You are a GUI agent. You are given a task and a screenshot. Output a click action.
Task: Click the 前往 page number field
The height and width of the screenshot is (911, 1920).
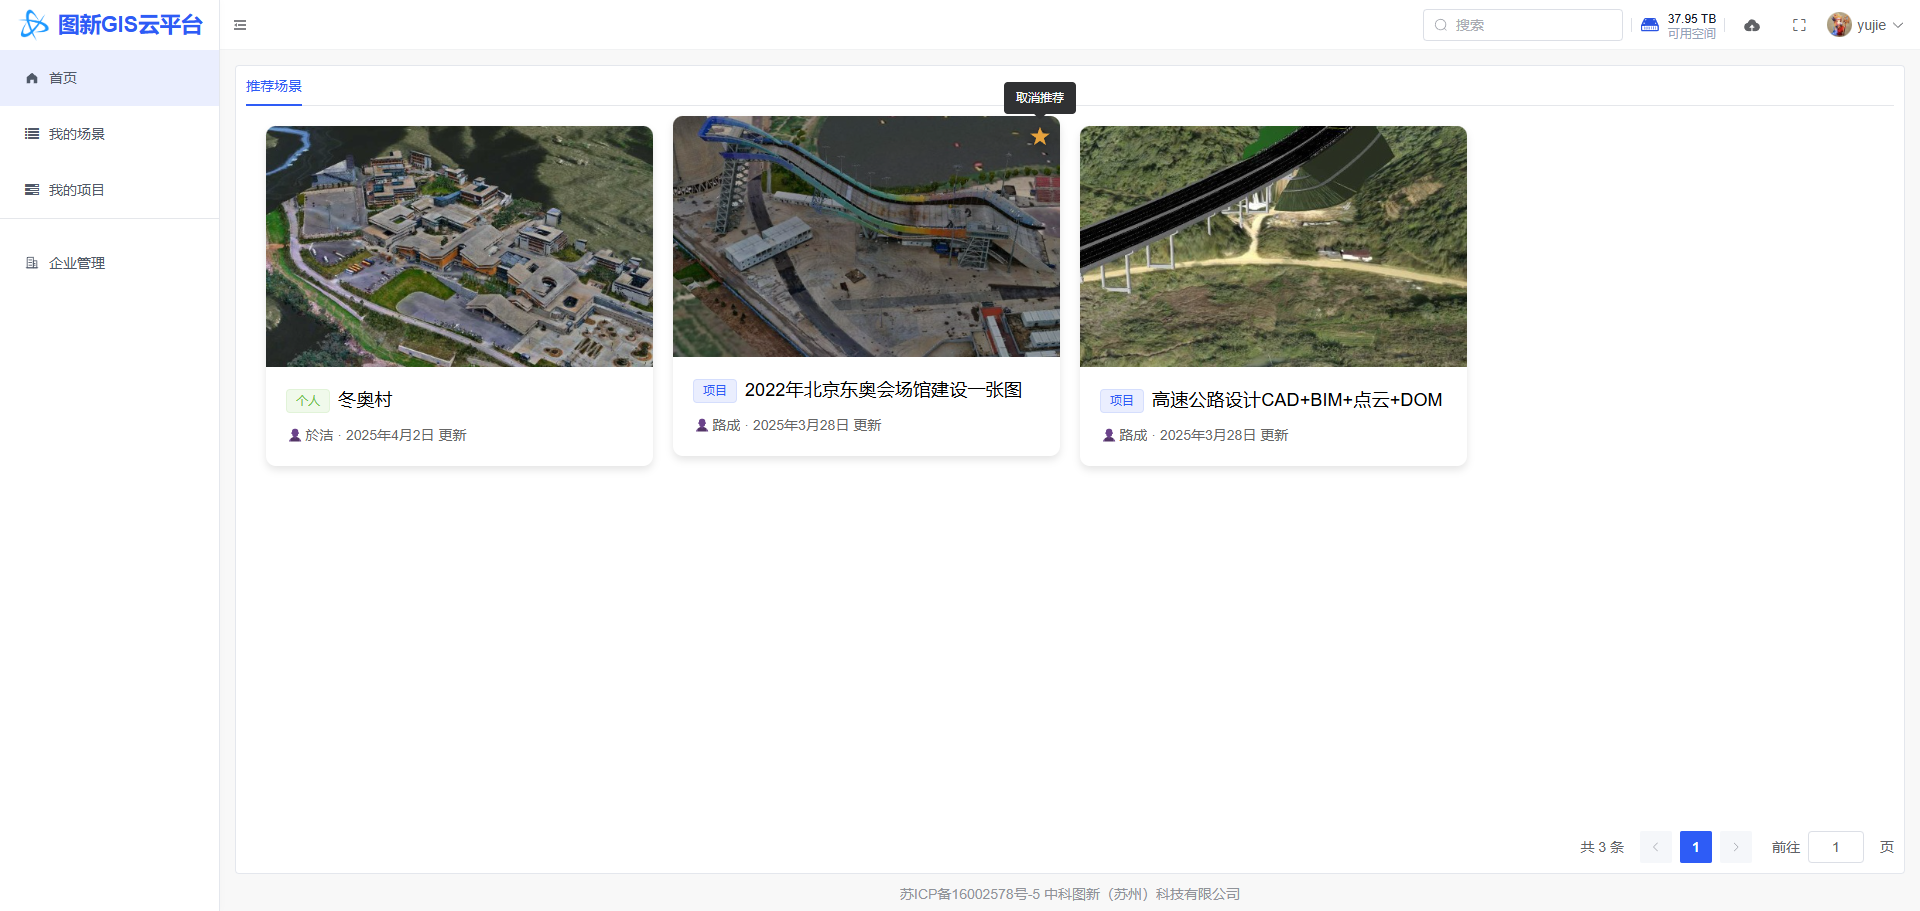(x=1836, y=847)
